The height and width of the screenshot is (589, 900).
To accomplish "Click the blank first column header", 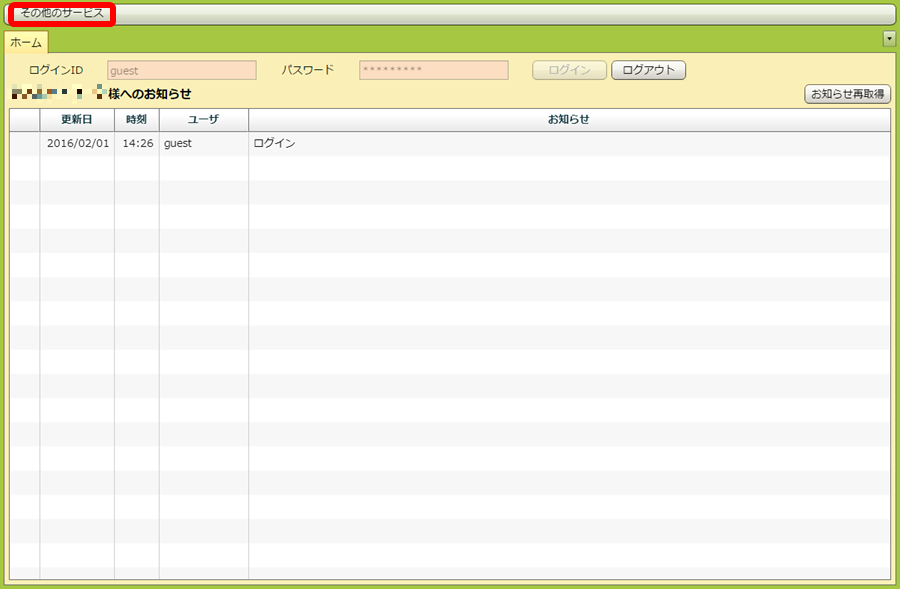I will [25, 120].
